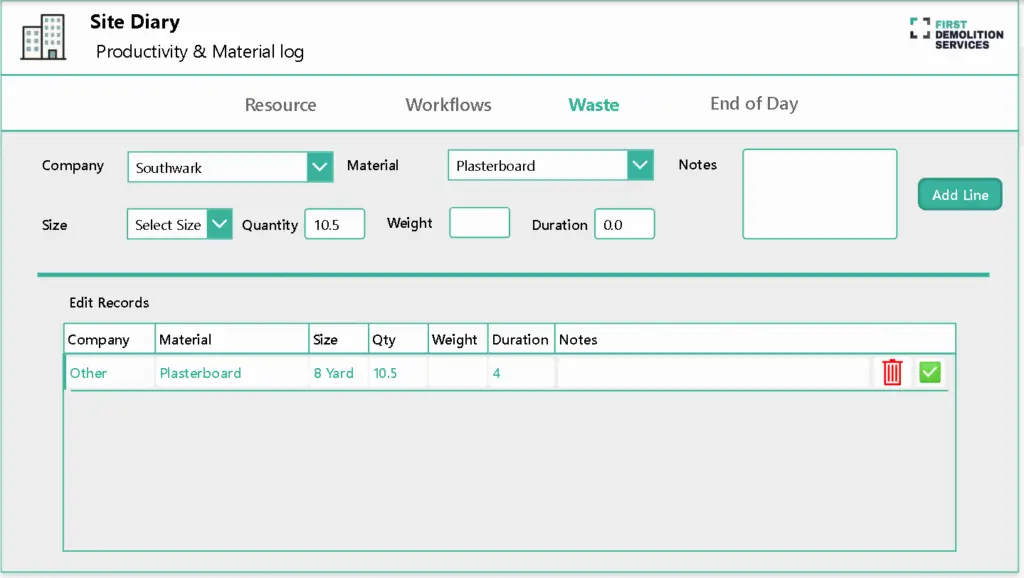The width and height of the screenshot is (1024, 578).
Task: Click the Plasterboard cell in Edit Records
Action: (x=201, y=373)
